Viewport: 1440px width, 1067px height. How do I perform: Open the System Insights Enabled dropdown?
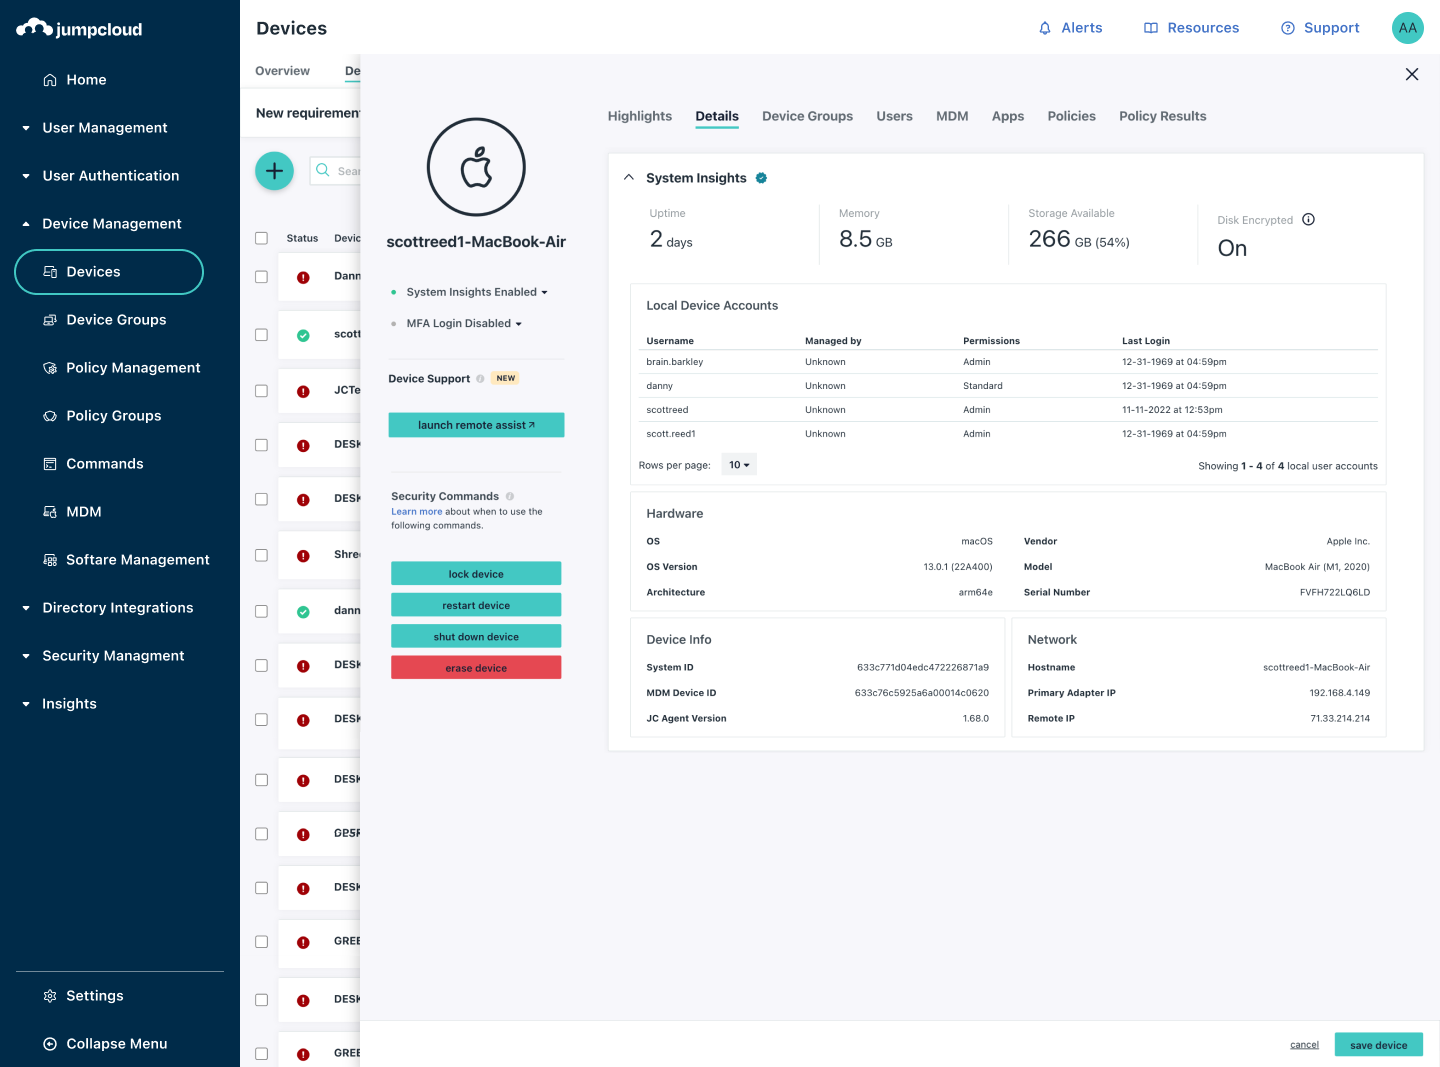tap(476, 292)
